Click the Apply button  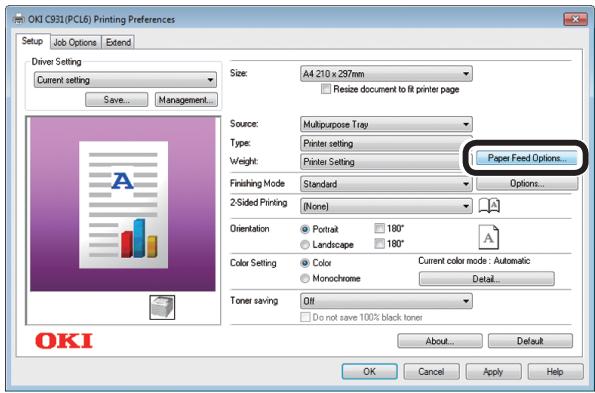(x=493, y=371)
